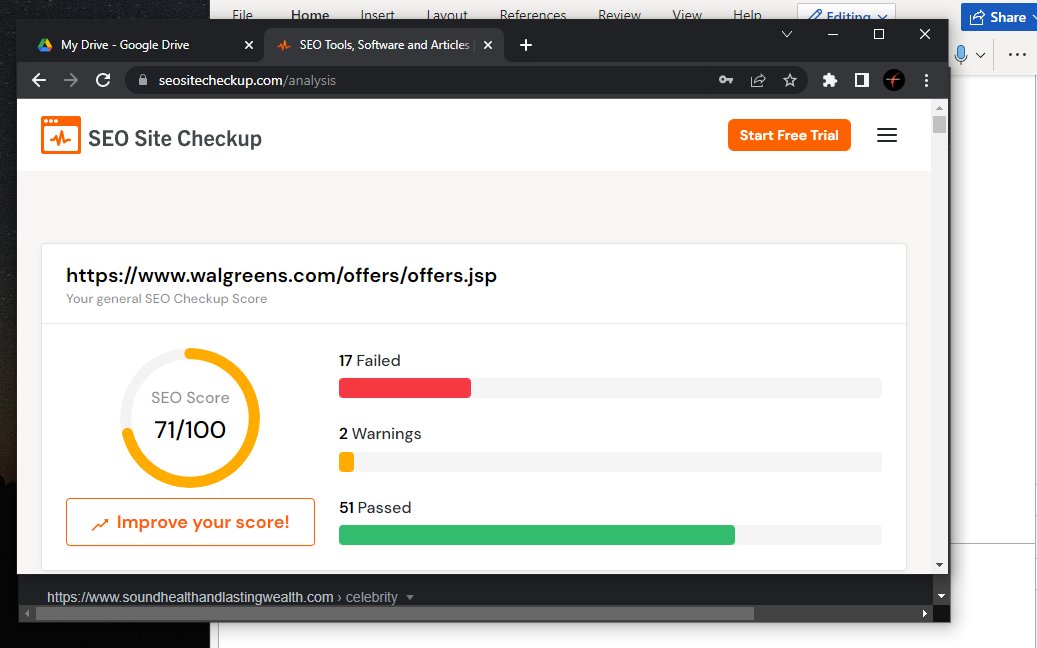
Task: Click 51 Passed label
Action: click(x=375, y=507)
